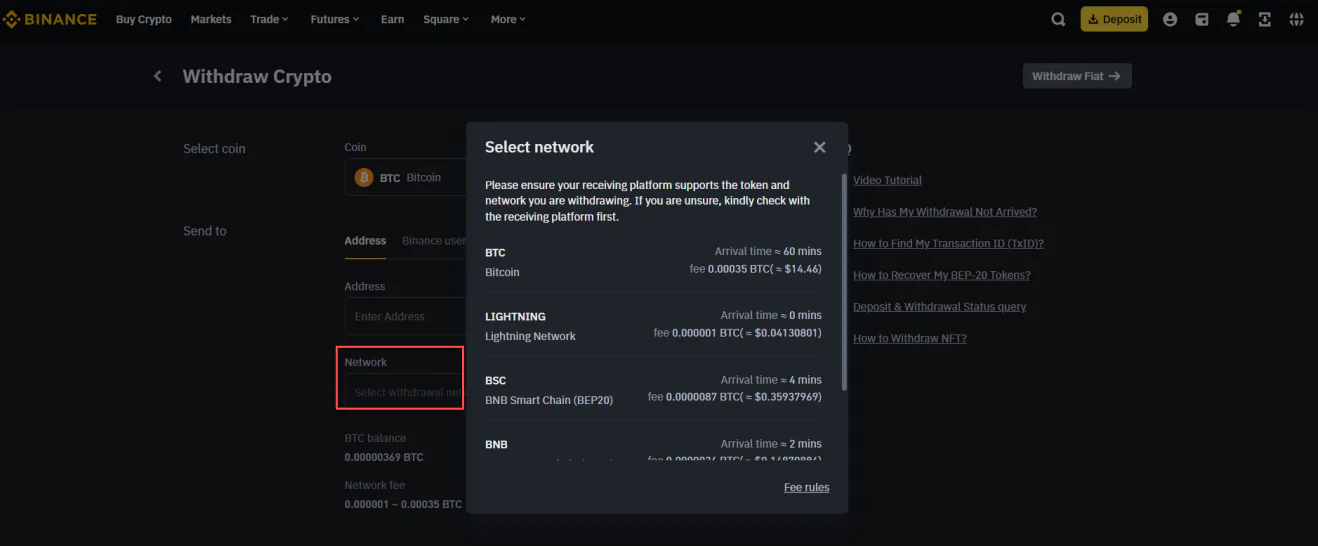Screen dimensions: 1318x546
Task: Click the BTC fee 0.00035 BTC text
Action: pos(755,269)
